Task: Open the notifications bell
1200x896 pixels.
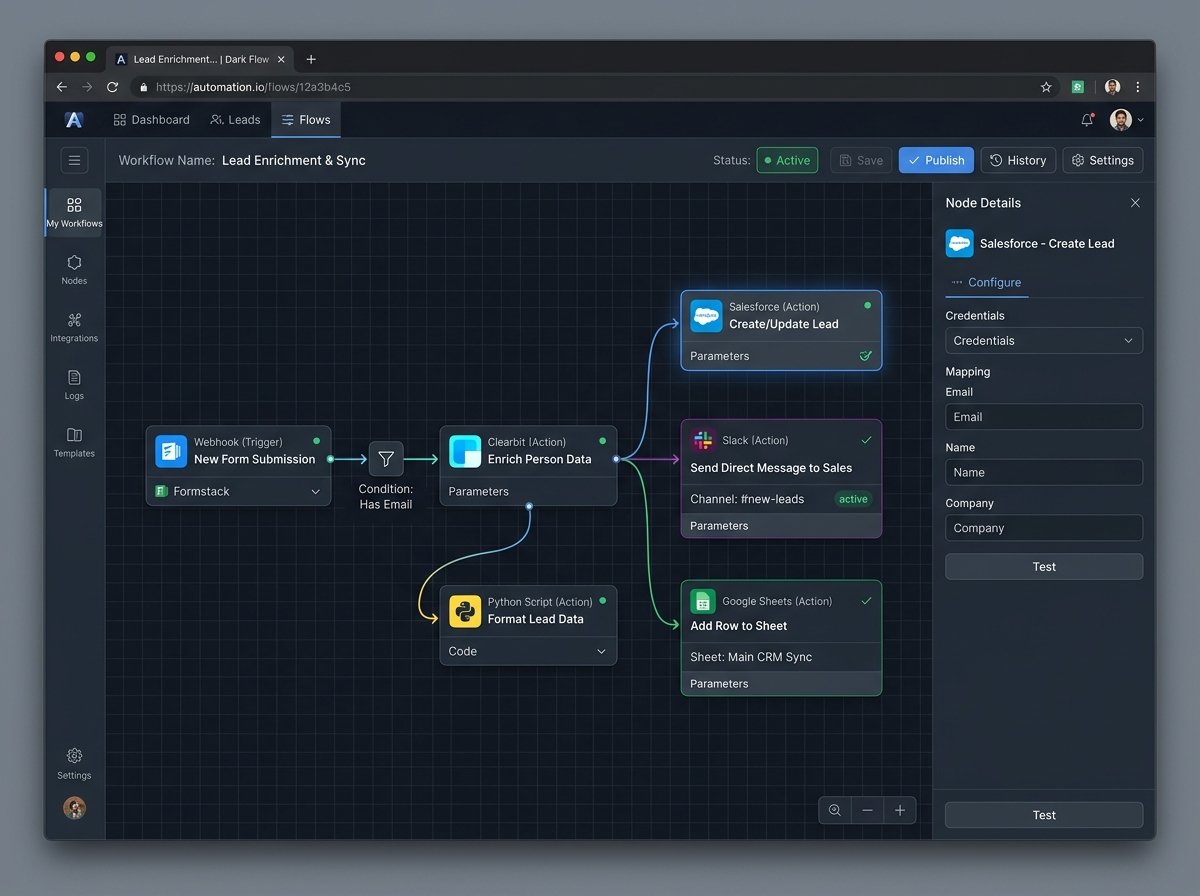Action: click(1087, 120)
